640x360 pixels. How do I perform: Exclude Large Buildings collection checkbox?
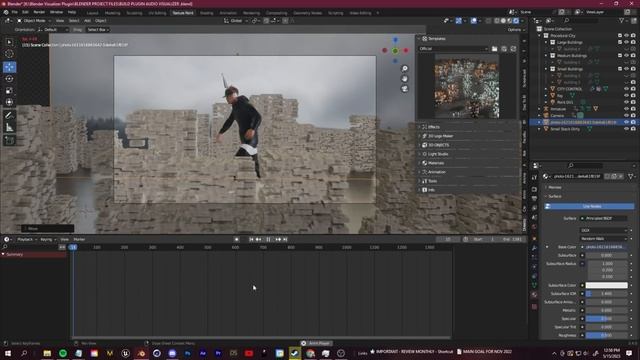click(620, 42)
